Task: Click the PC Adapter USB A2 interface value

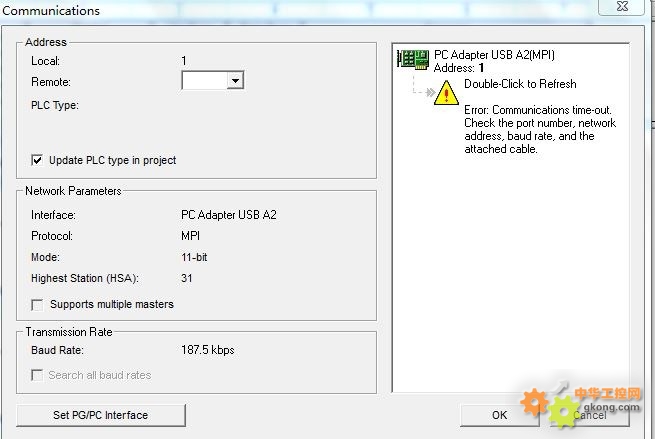Action: (228, 215)
